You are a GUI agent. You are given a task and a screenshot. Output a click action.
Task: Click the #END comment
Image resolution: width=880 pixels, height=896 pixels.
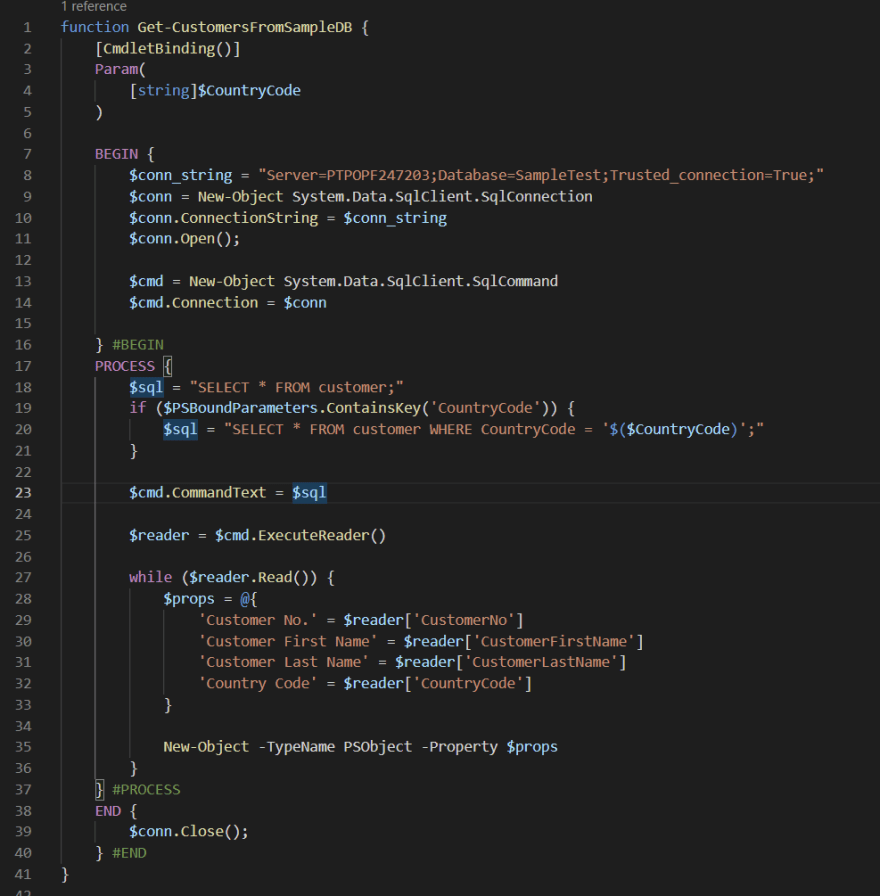(129, 853)
